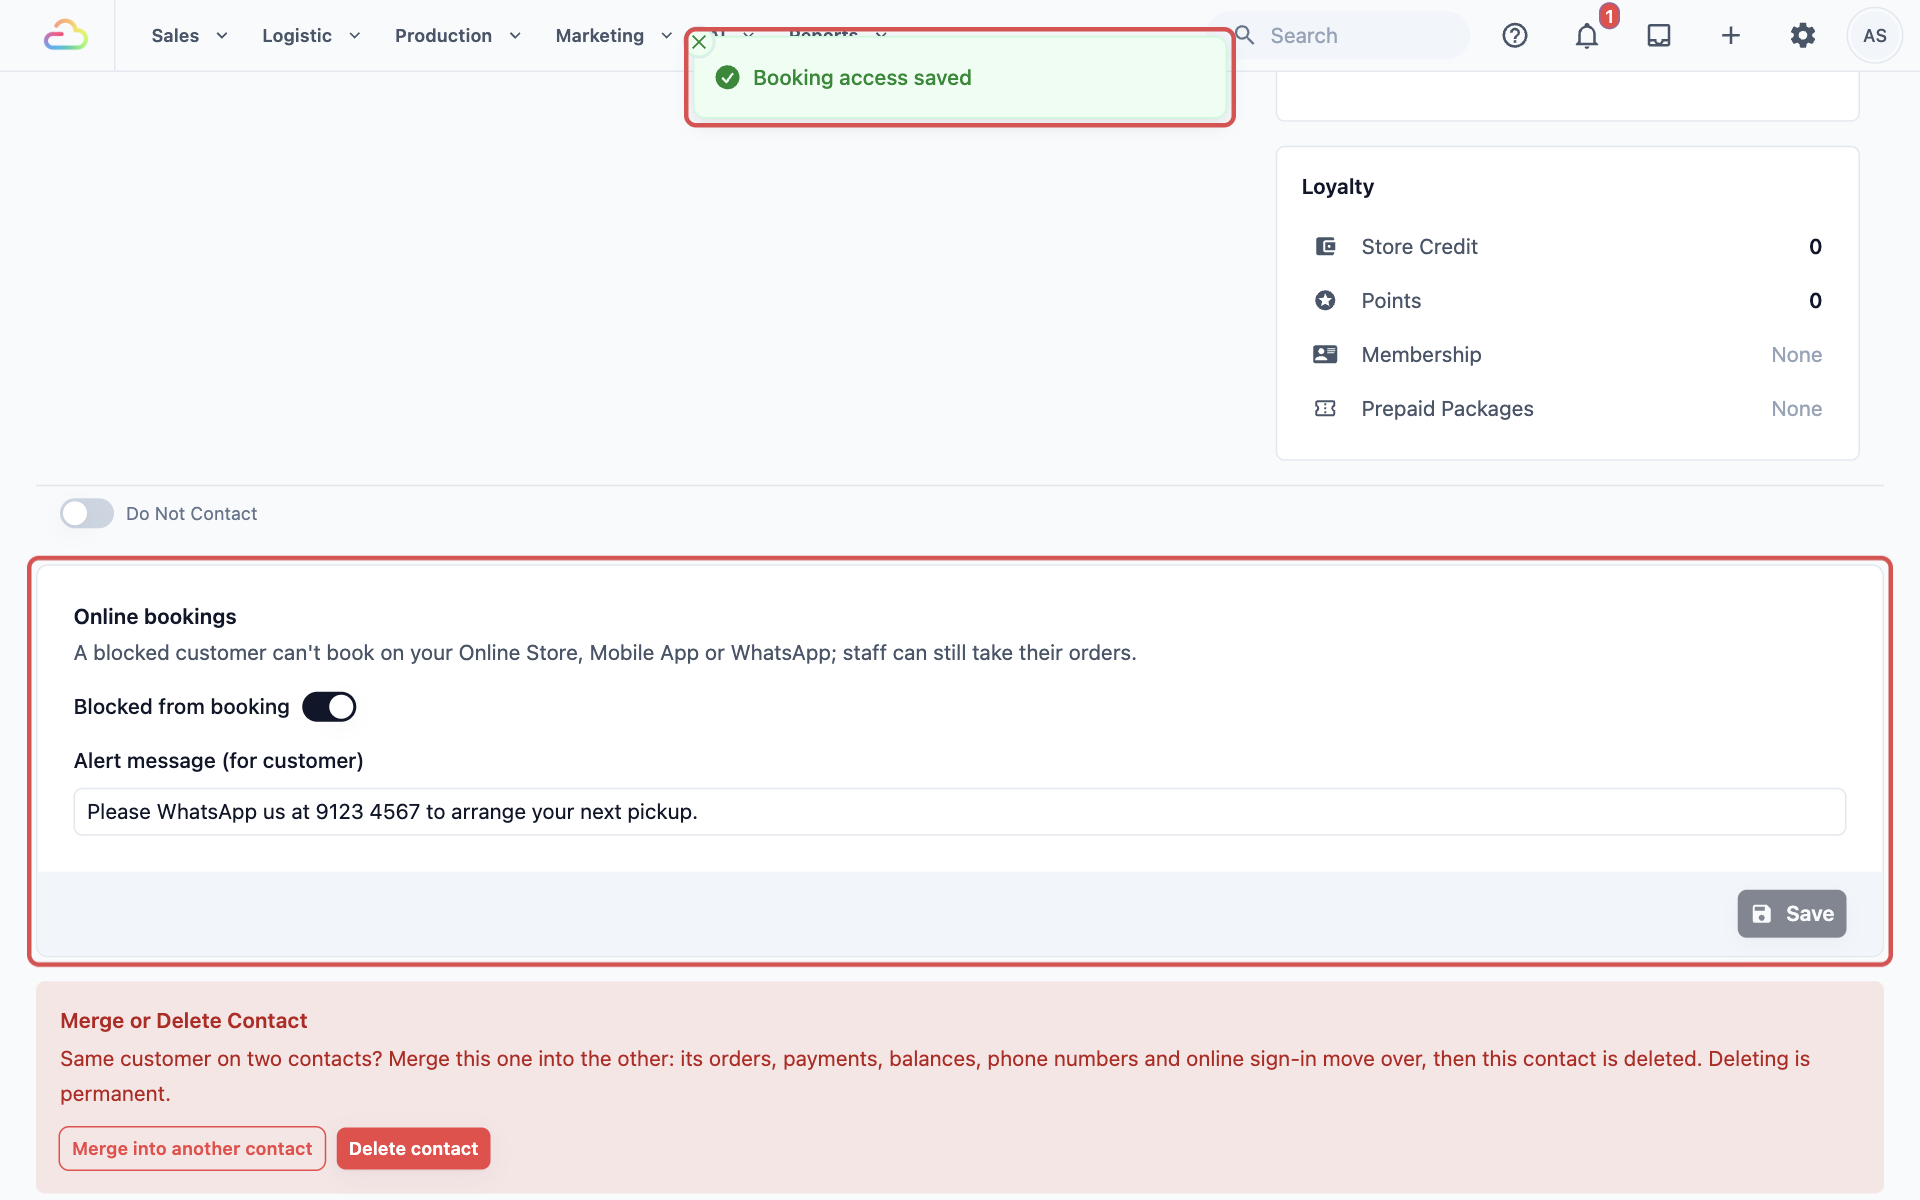The width and height of the screenshot is (1920, 1200).
Task: Click the Points star icon
Action: [1325, 300]
